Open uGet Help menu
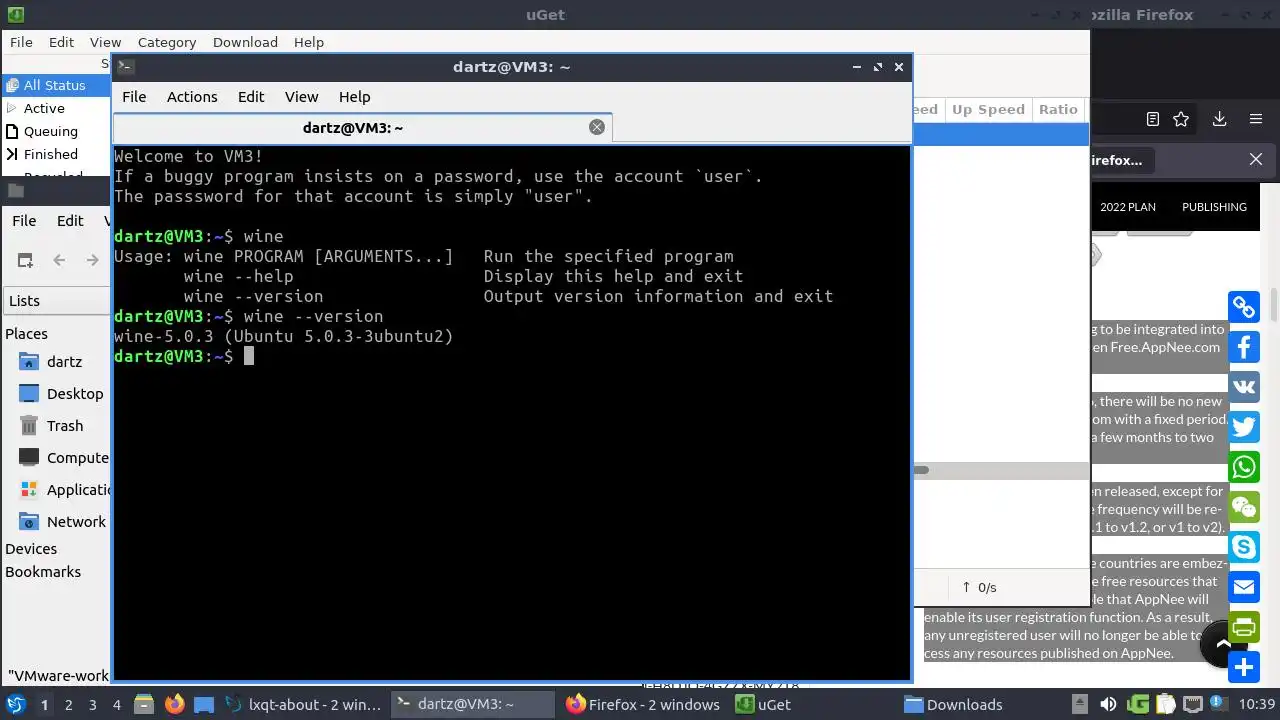Screen dimensions: 1280x720 coord(309,42)
